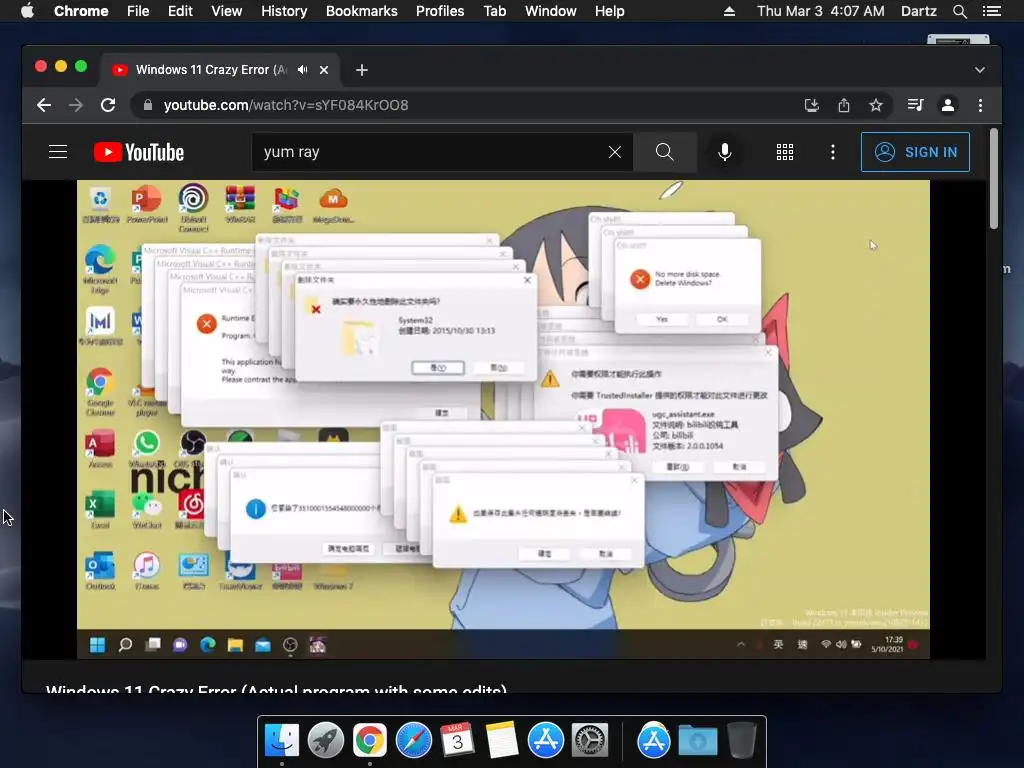
Task: Bookmark this page with the star
Action: [x=876, y=105]
